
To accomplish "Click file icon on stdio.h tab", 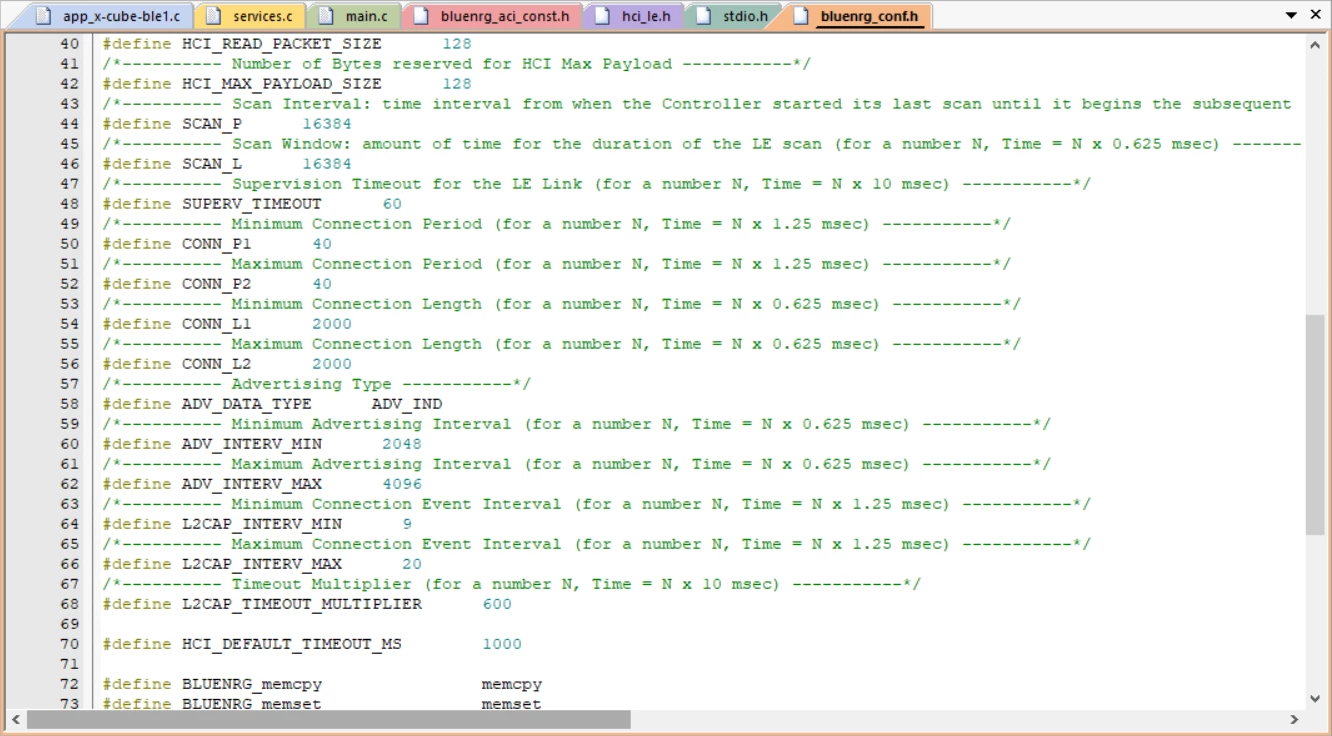I will (703, 16).
